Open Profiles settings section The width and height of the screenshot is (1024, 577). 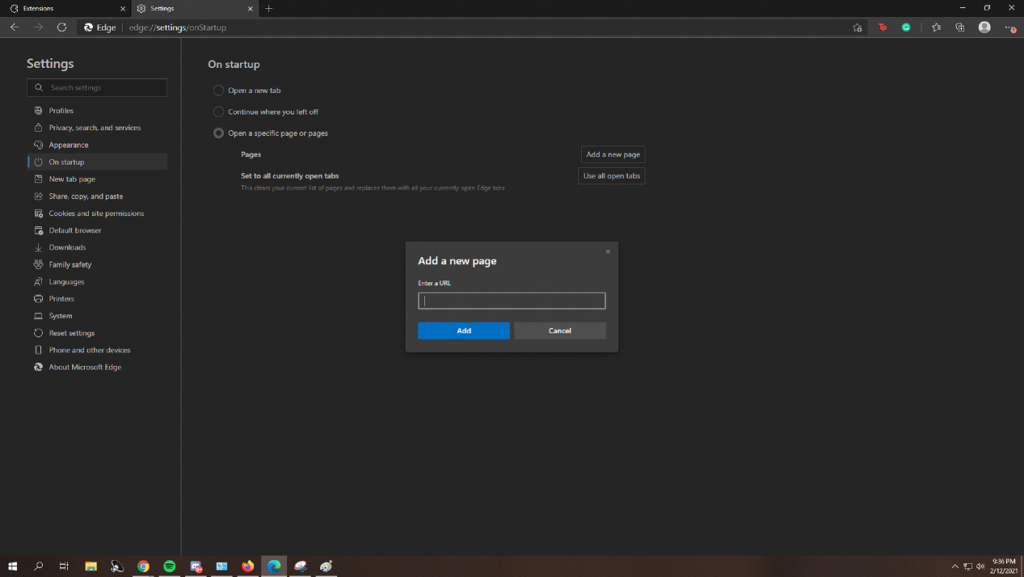click(97, 110)
